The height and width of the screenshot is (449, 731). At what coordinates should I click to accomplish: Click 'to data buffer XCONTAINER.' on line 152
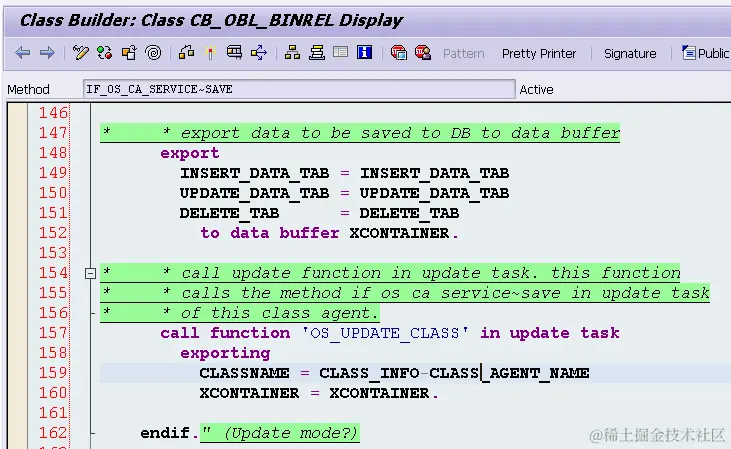(330, 233)
